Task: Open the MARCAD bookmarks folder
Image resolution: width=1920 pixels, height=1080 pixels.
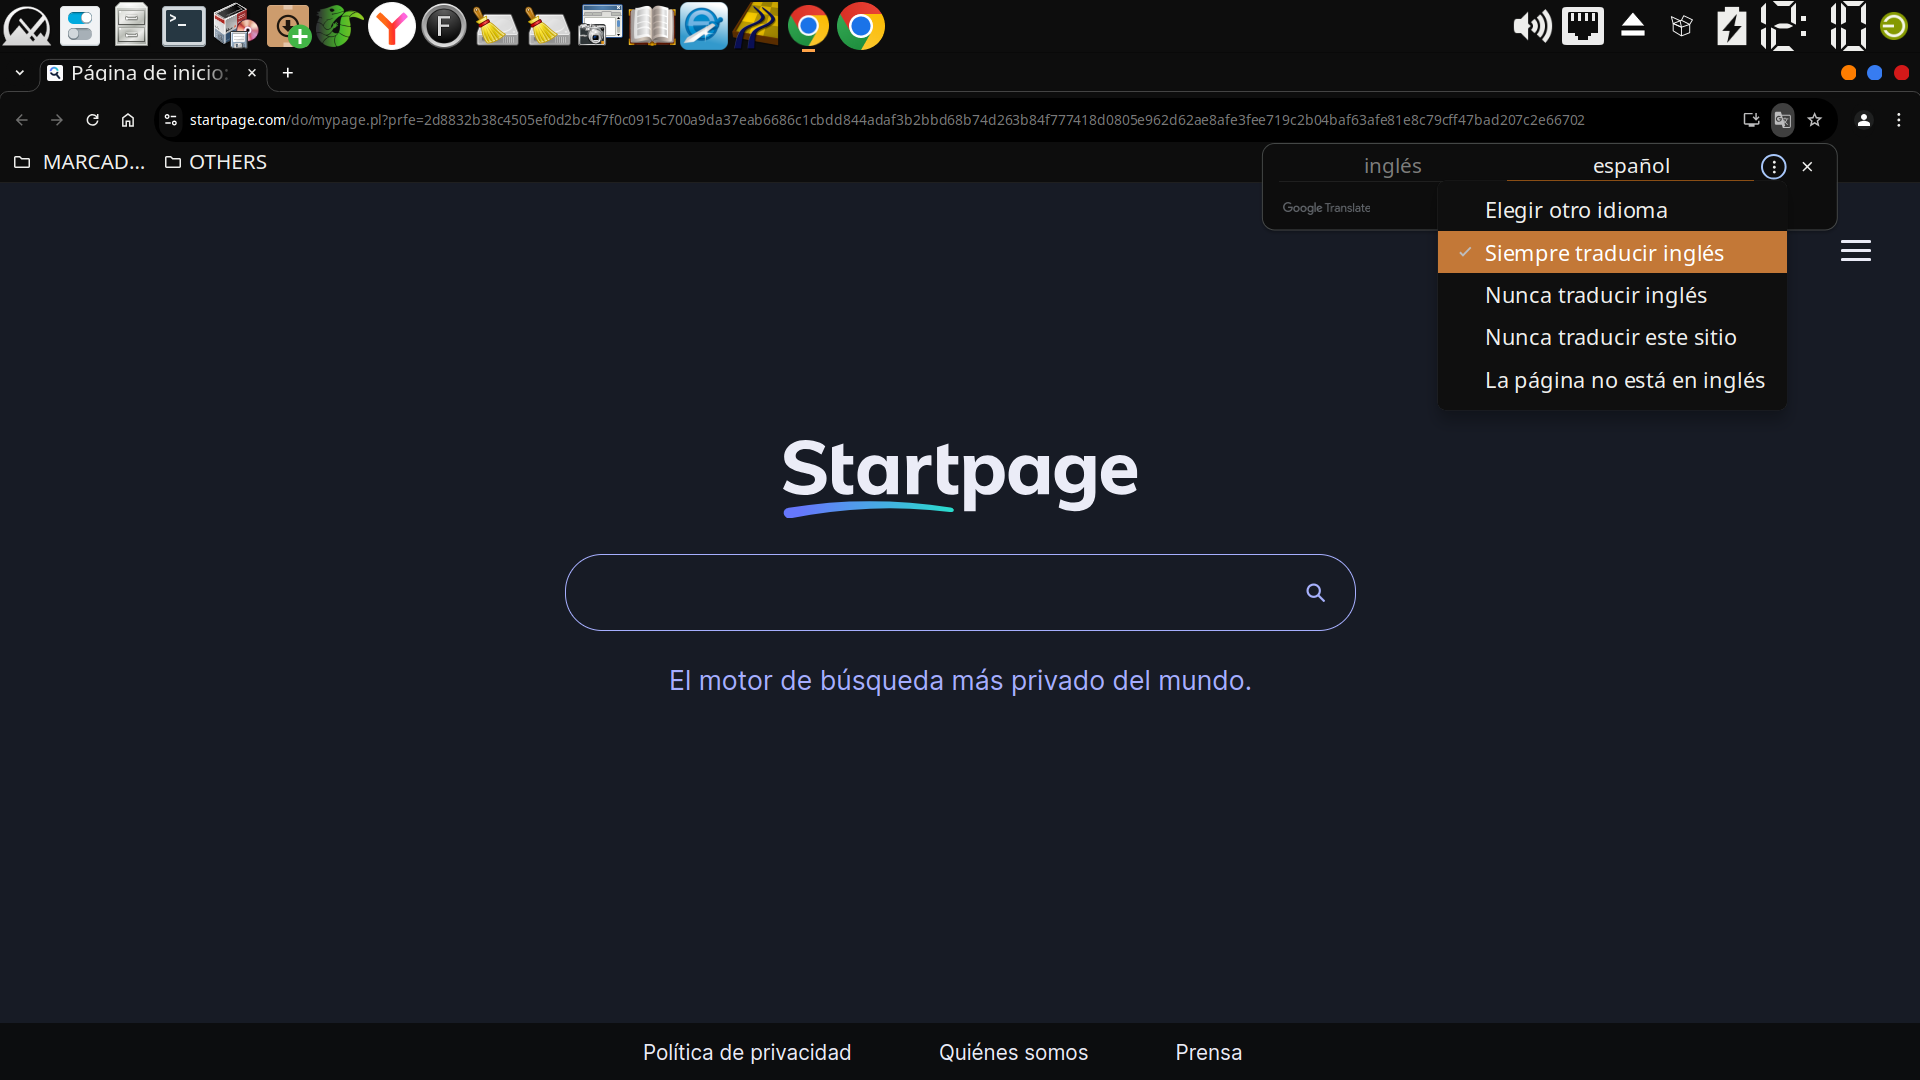Action: tap(79, 161)
